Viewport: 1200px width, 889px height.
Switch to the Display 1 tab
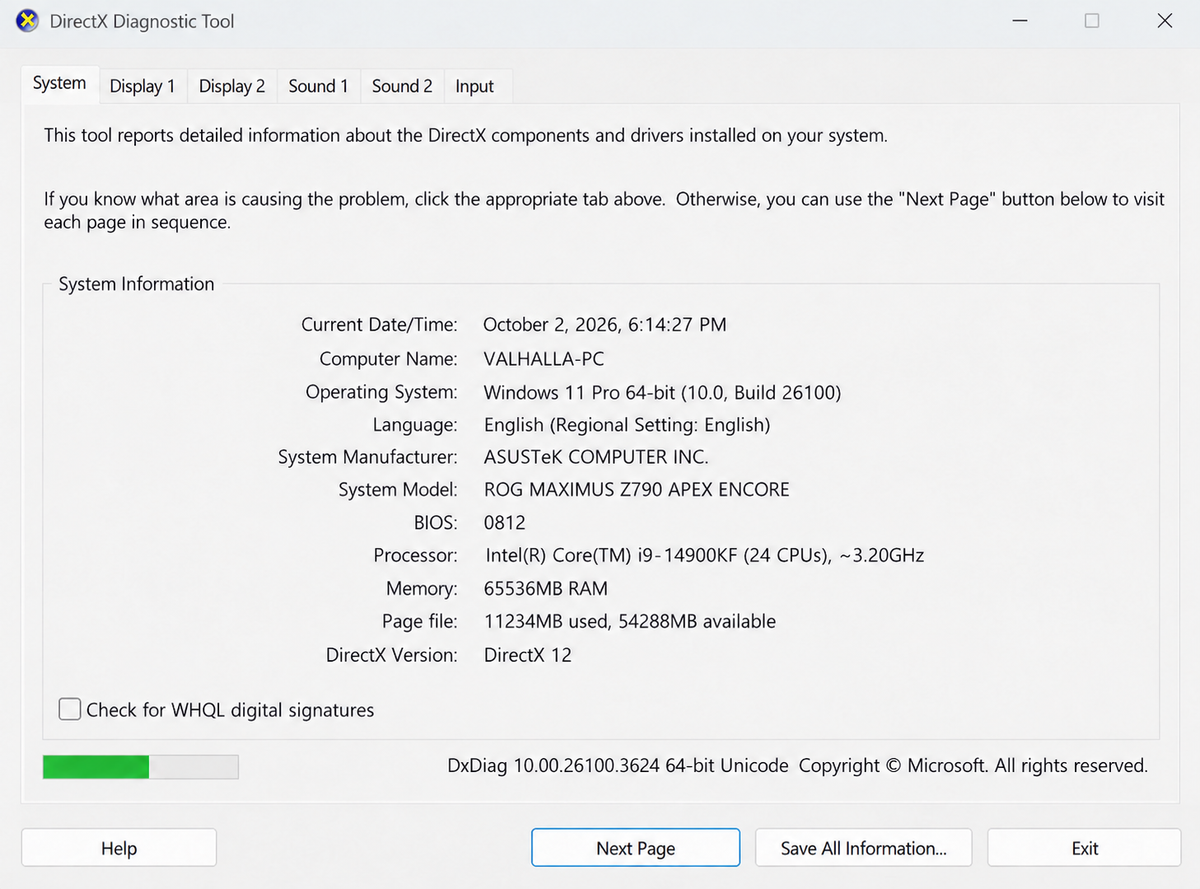point(142,86)
